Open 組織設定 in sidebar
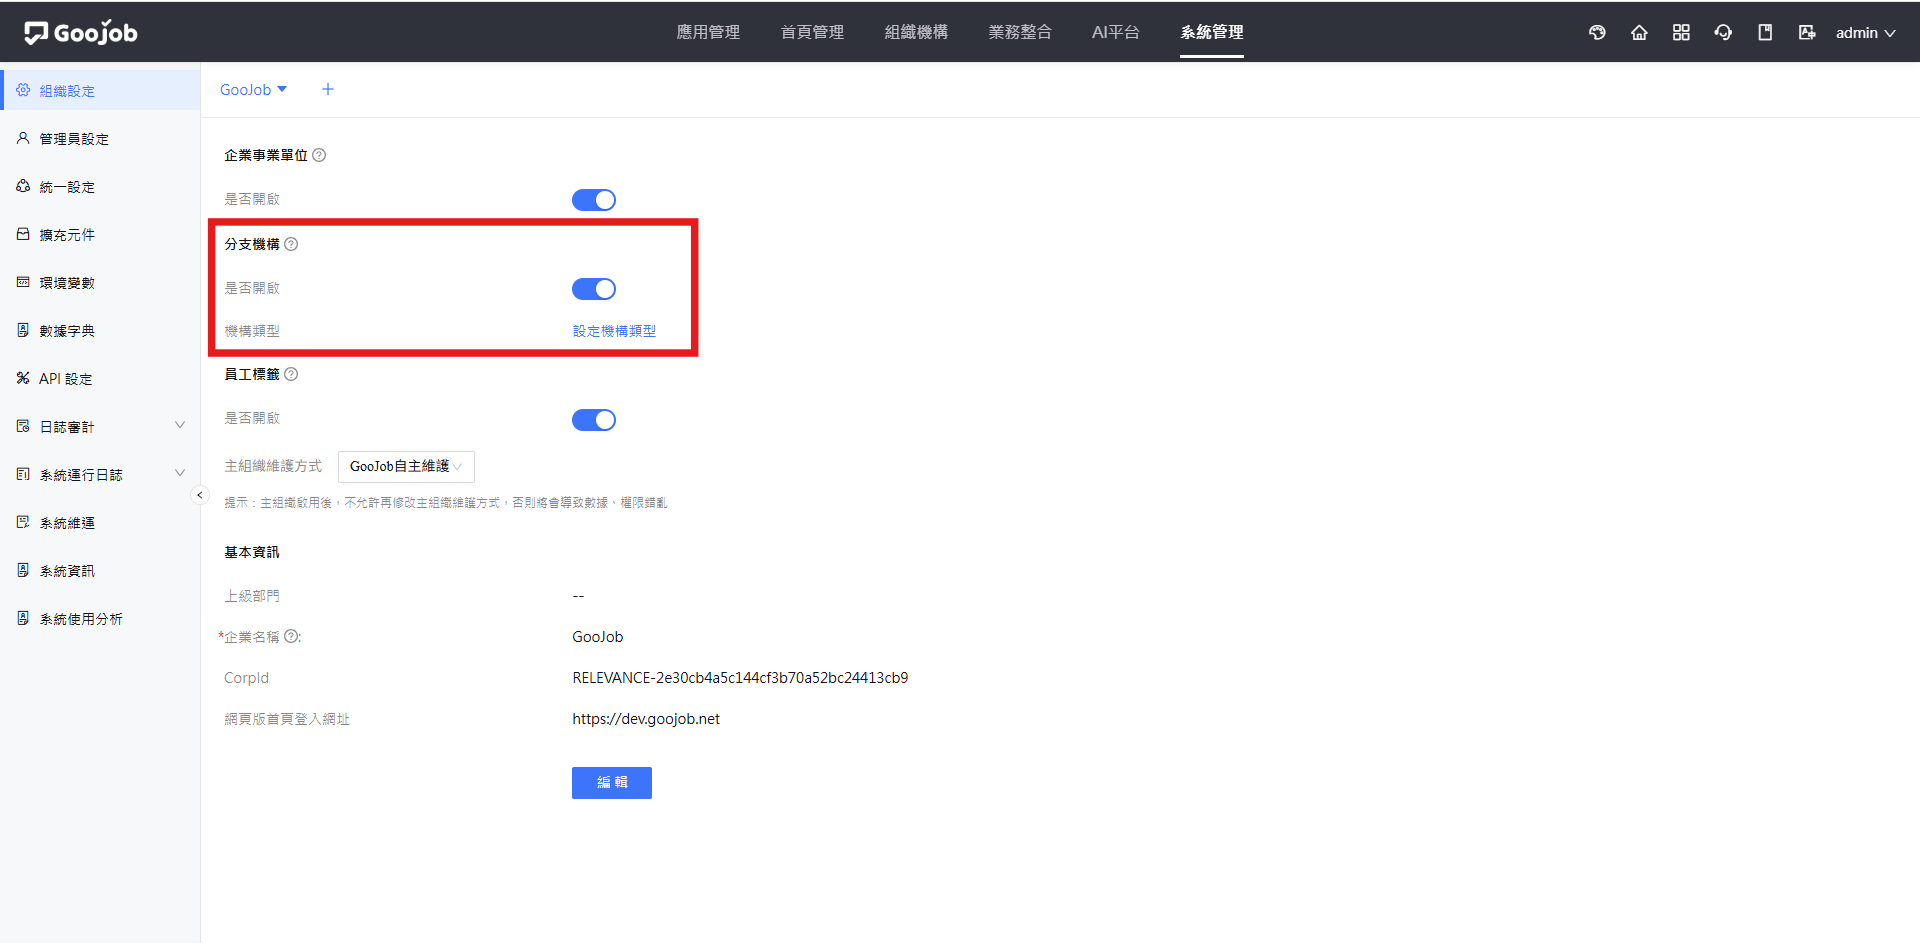Viewport: 1920px width, 947px height. tap(100, 90)
